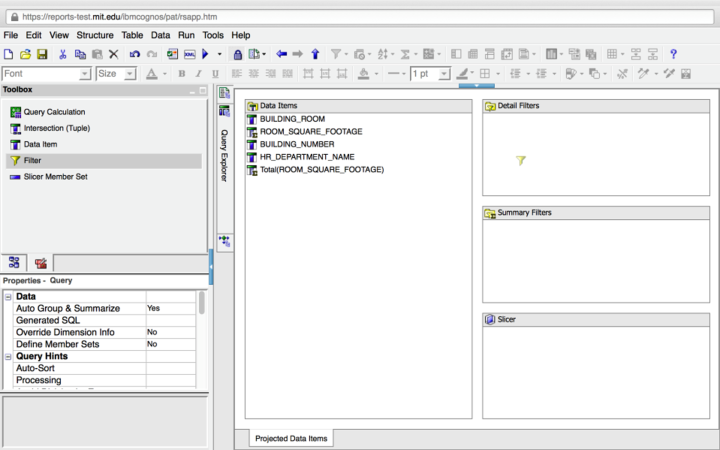Click the Auto Group & Summarize property
This screenshot has width=720, height=450.
coord(67,309)
